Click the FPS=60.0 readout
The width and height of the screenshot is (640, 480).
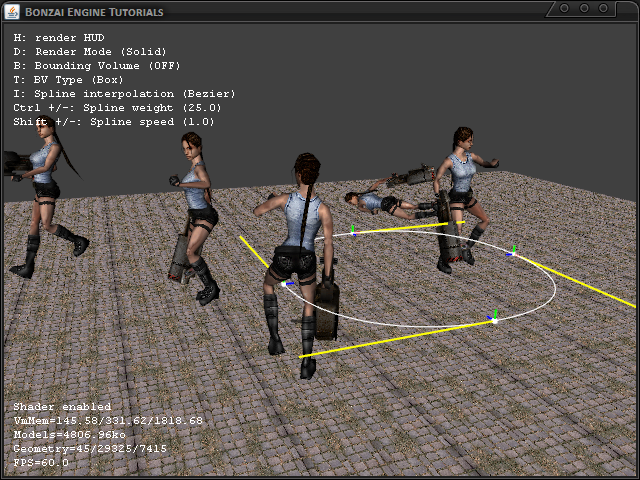(x=41, y=463)
